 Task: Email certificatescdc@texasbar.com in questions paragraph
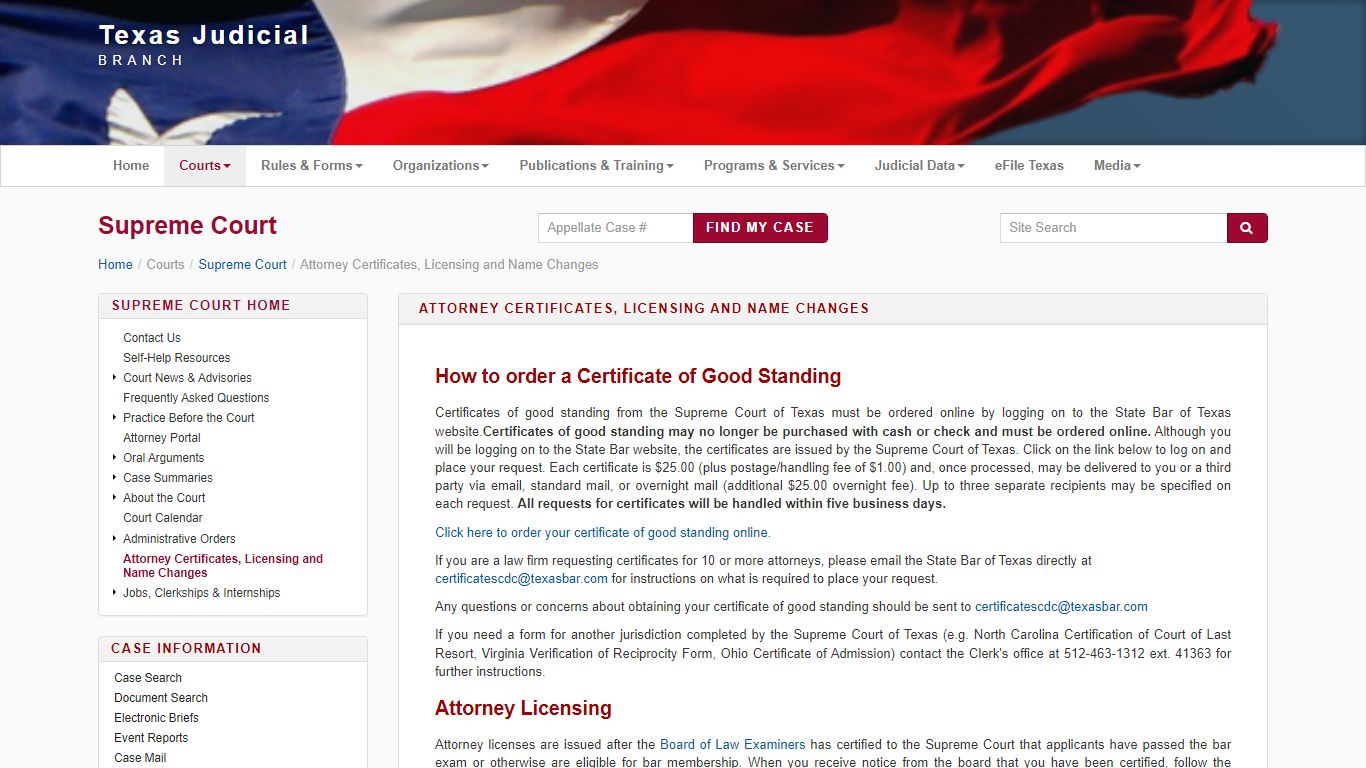point(1061,607)
